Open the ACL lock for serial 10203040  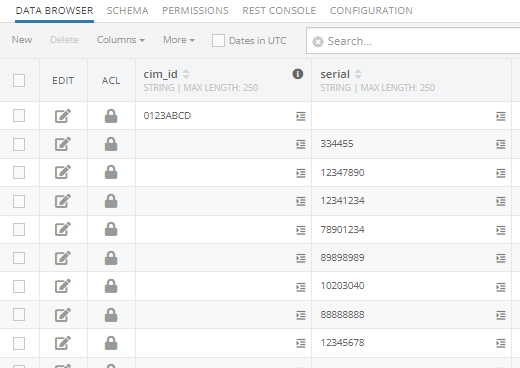point(111,286)
